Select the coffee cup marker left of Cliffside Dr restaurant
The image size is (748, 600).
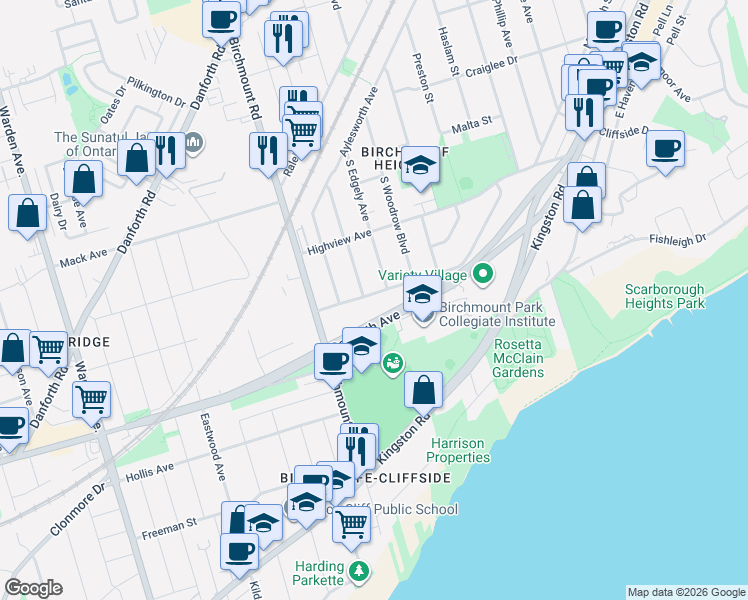point(598,86)
